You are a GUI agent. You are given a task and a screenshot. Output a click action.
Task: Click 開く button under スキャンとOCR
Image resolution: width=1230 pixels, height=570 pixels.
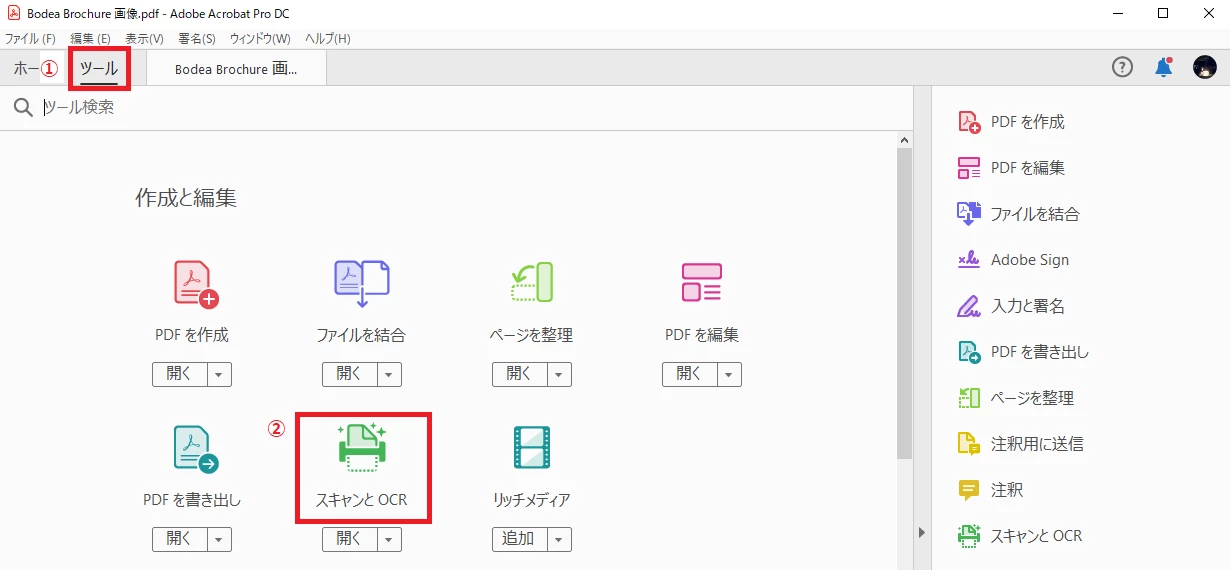(350, 540)
